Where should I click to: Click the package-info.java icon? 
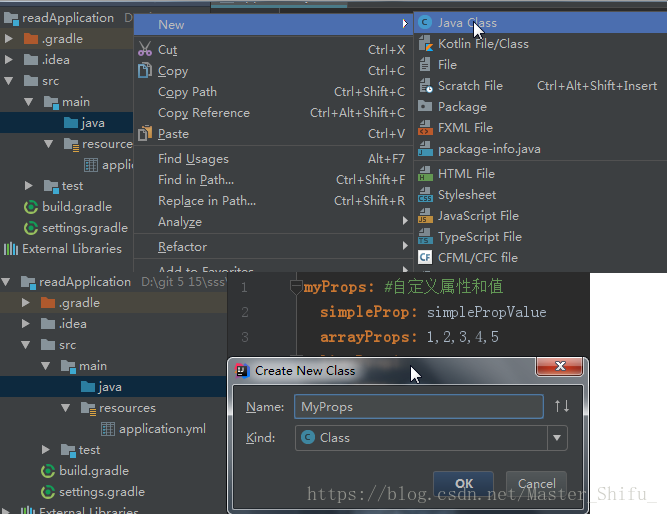point(425,149)
